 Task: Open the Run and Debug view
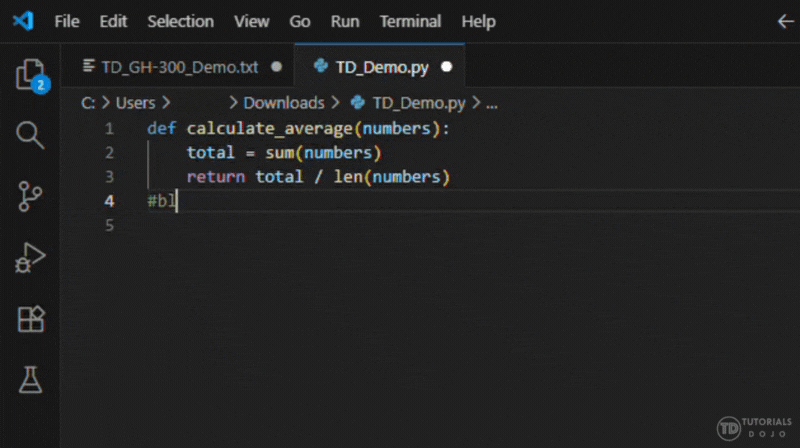point(30,258)
